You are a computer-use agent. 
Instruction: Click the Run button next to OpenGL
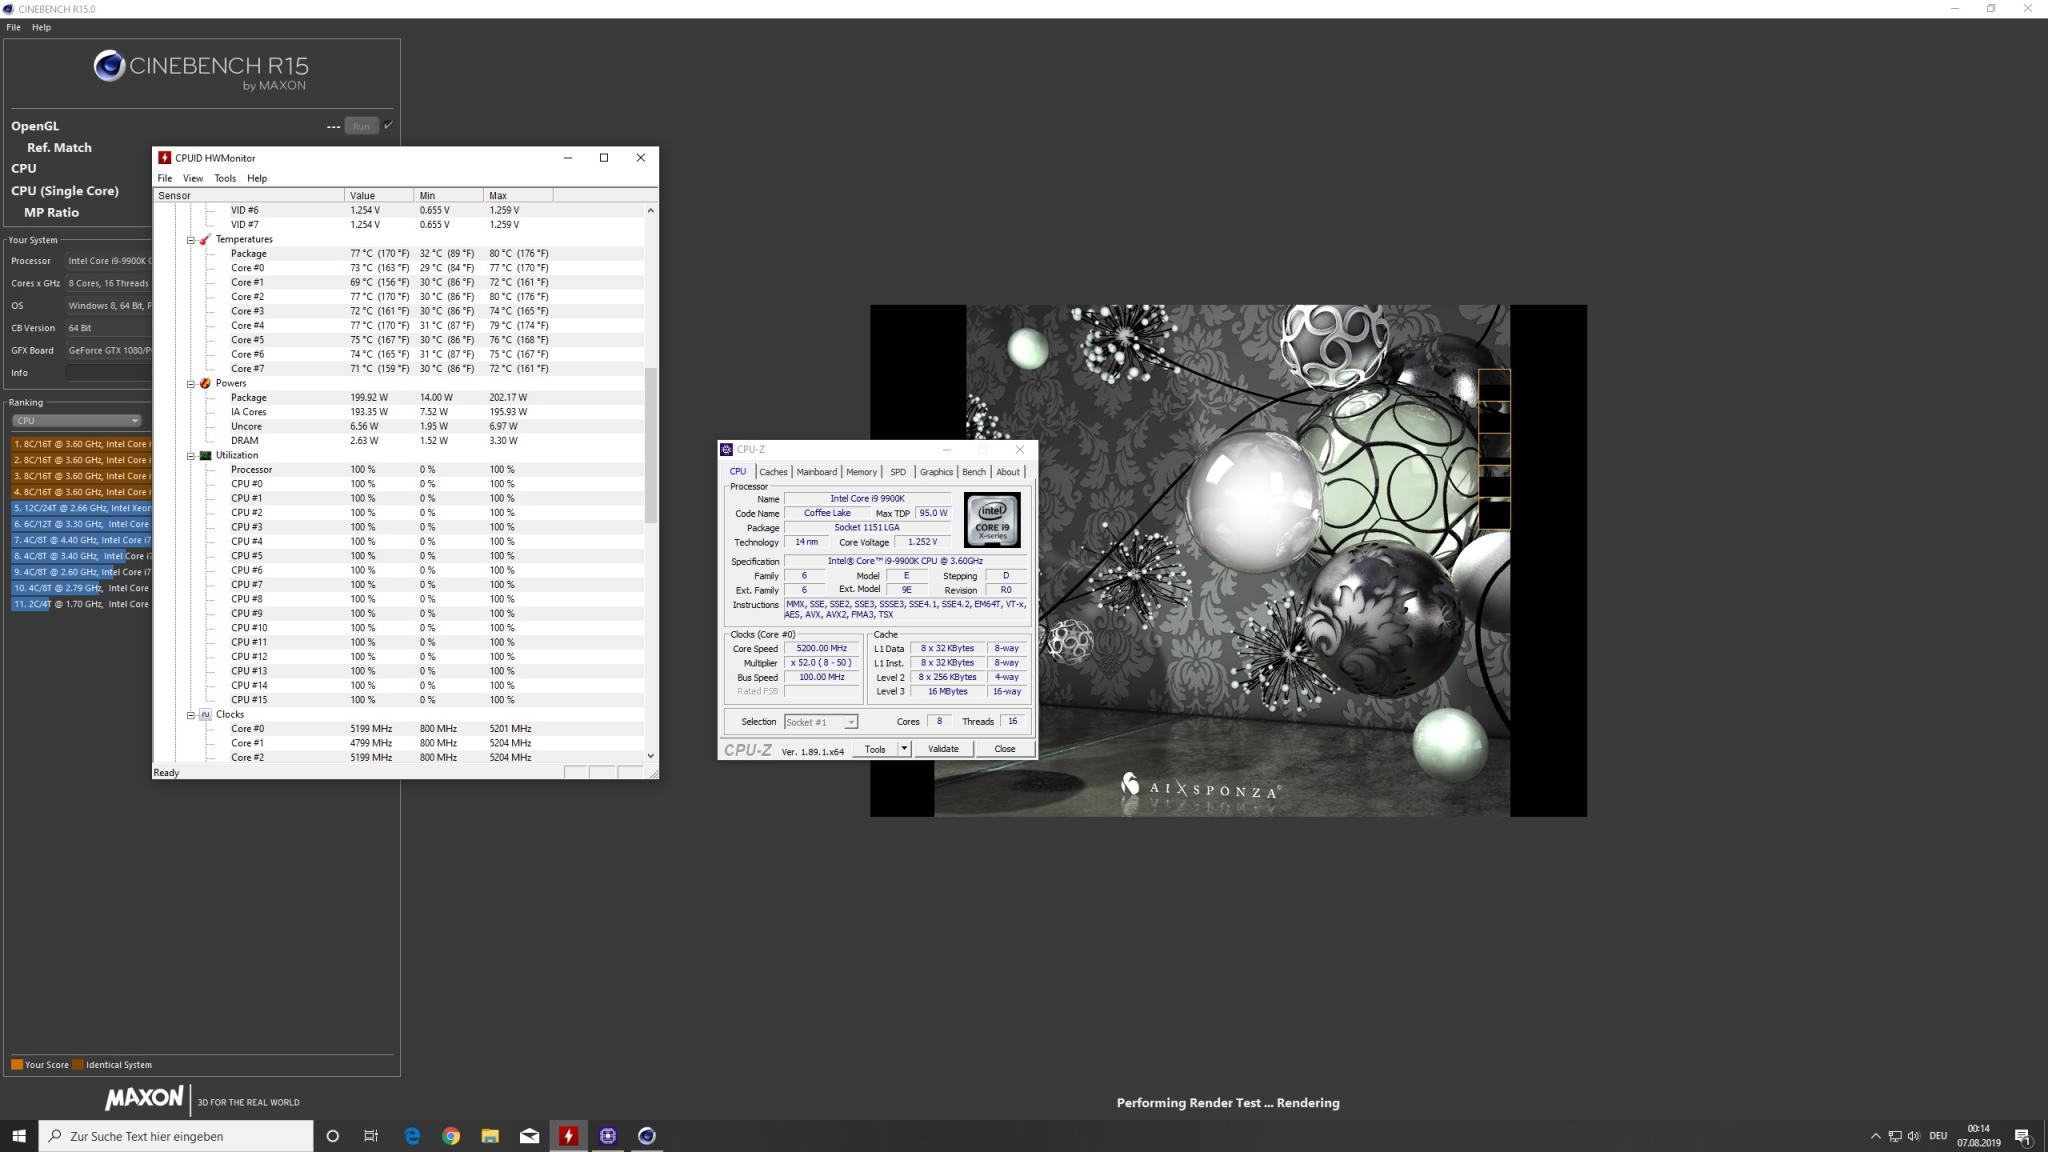(x=361, y=126)
